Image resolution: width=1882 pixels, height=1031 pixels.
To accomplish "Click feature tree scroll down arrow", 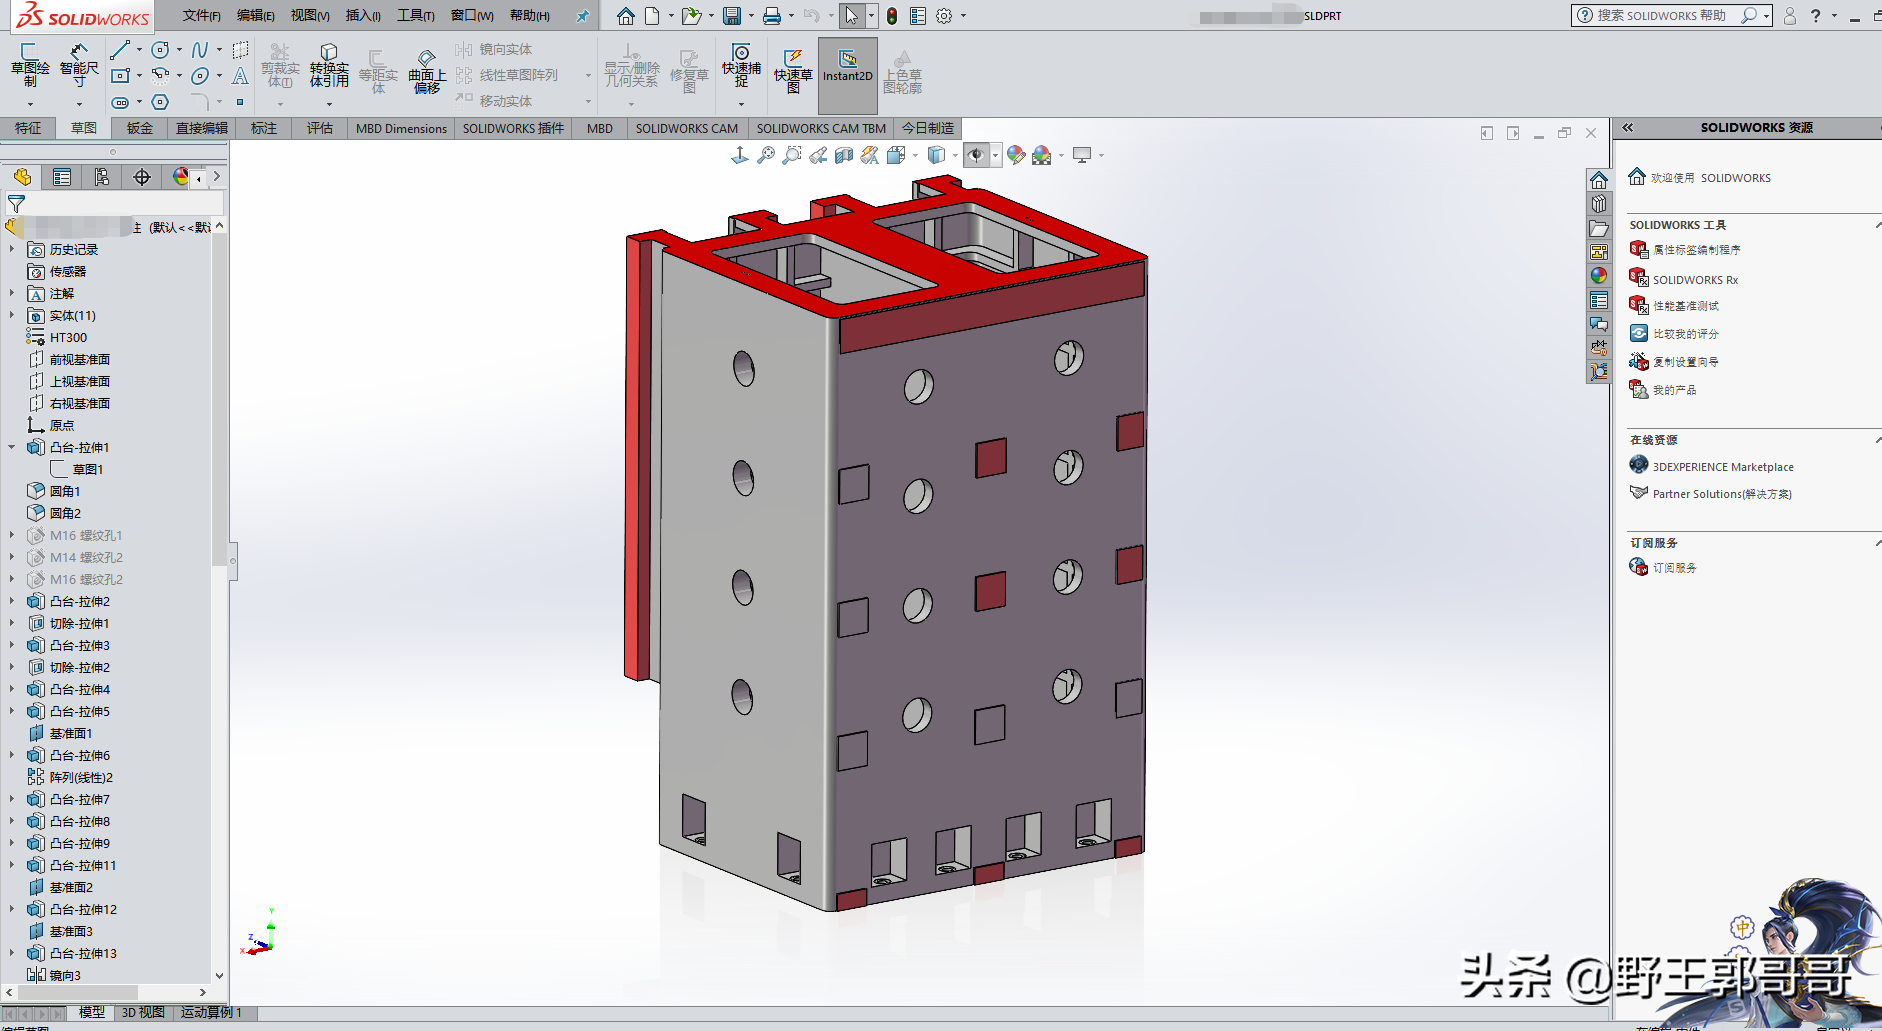I will pos(219,976).
